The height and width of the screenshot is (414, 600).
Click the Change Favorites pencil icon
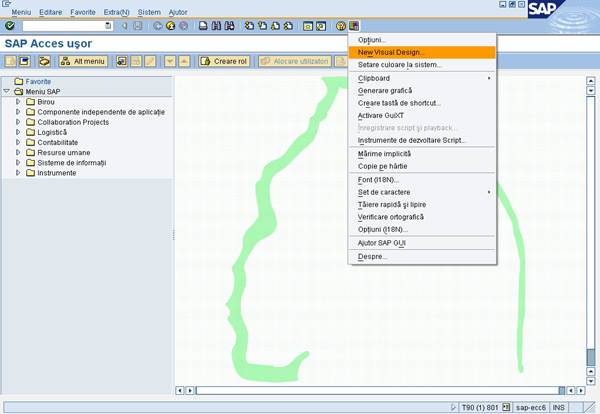pyautogui.click(x=150, y=61)
